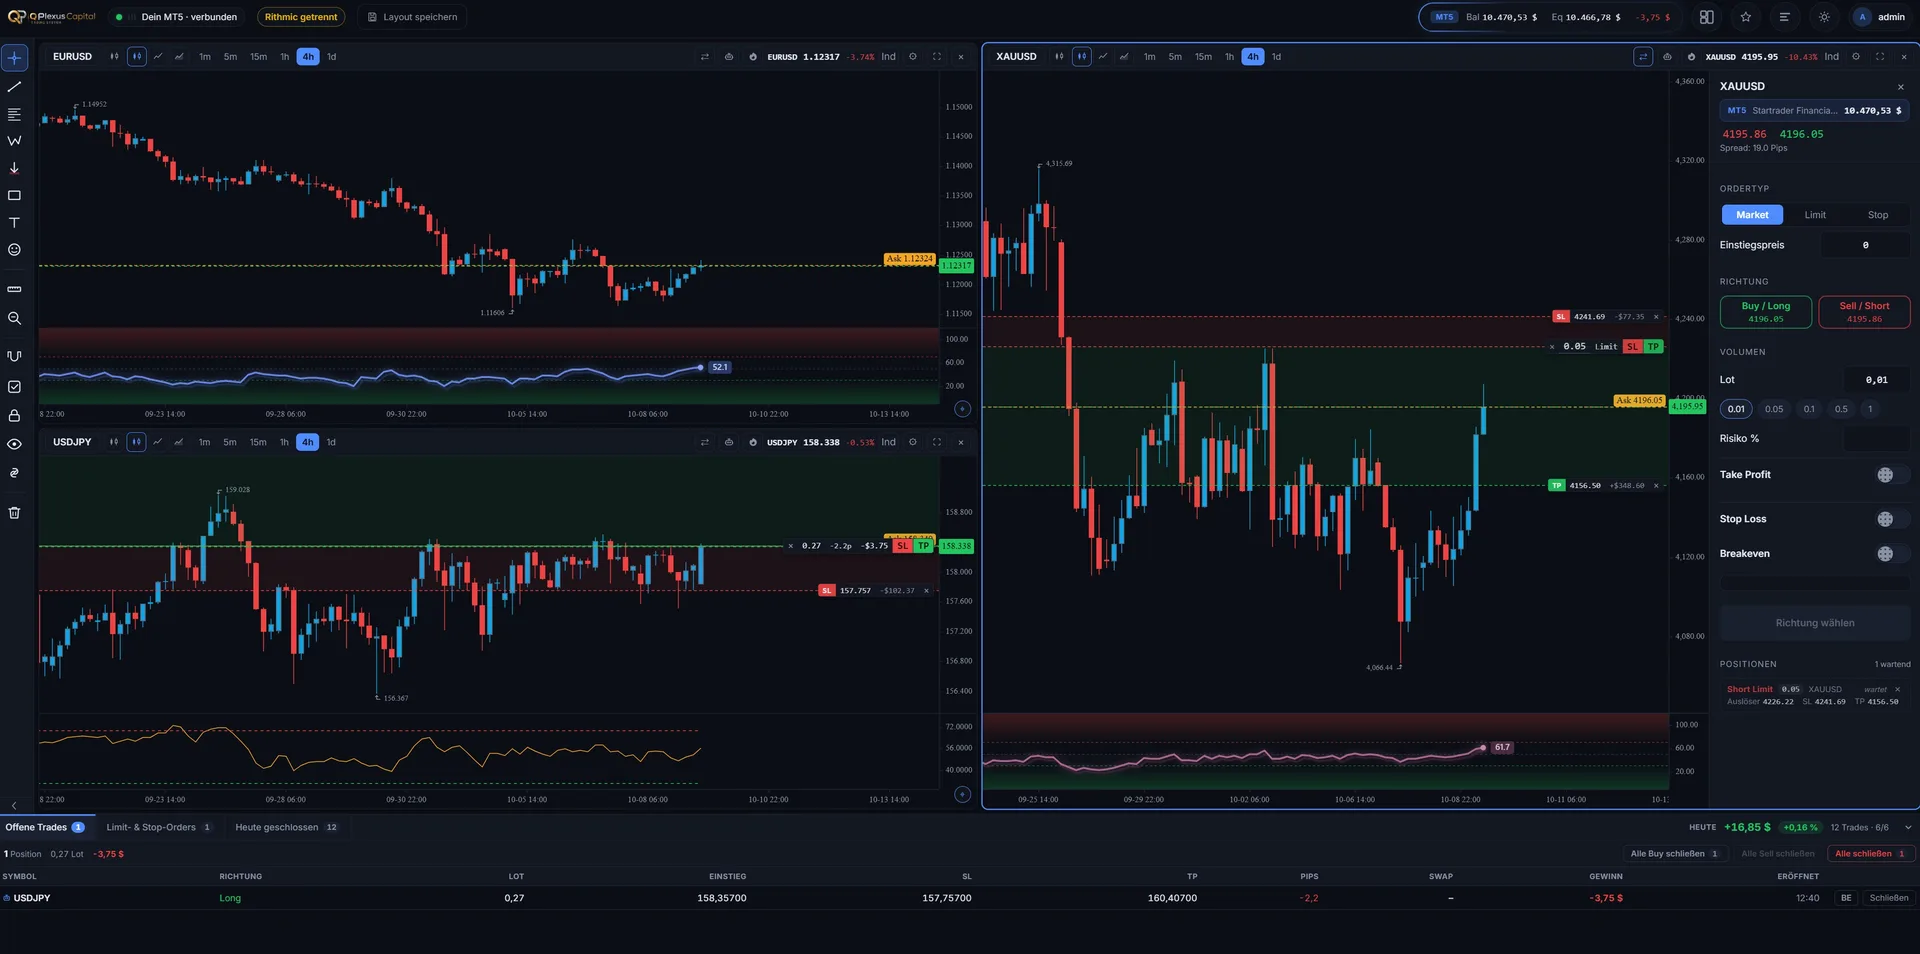Delete drawings with the trash icon
Image resolution: width=1920 pixels, height=954 pixels.
(x=14, y=513)
